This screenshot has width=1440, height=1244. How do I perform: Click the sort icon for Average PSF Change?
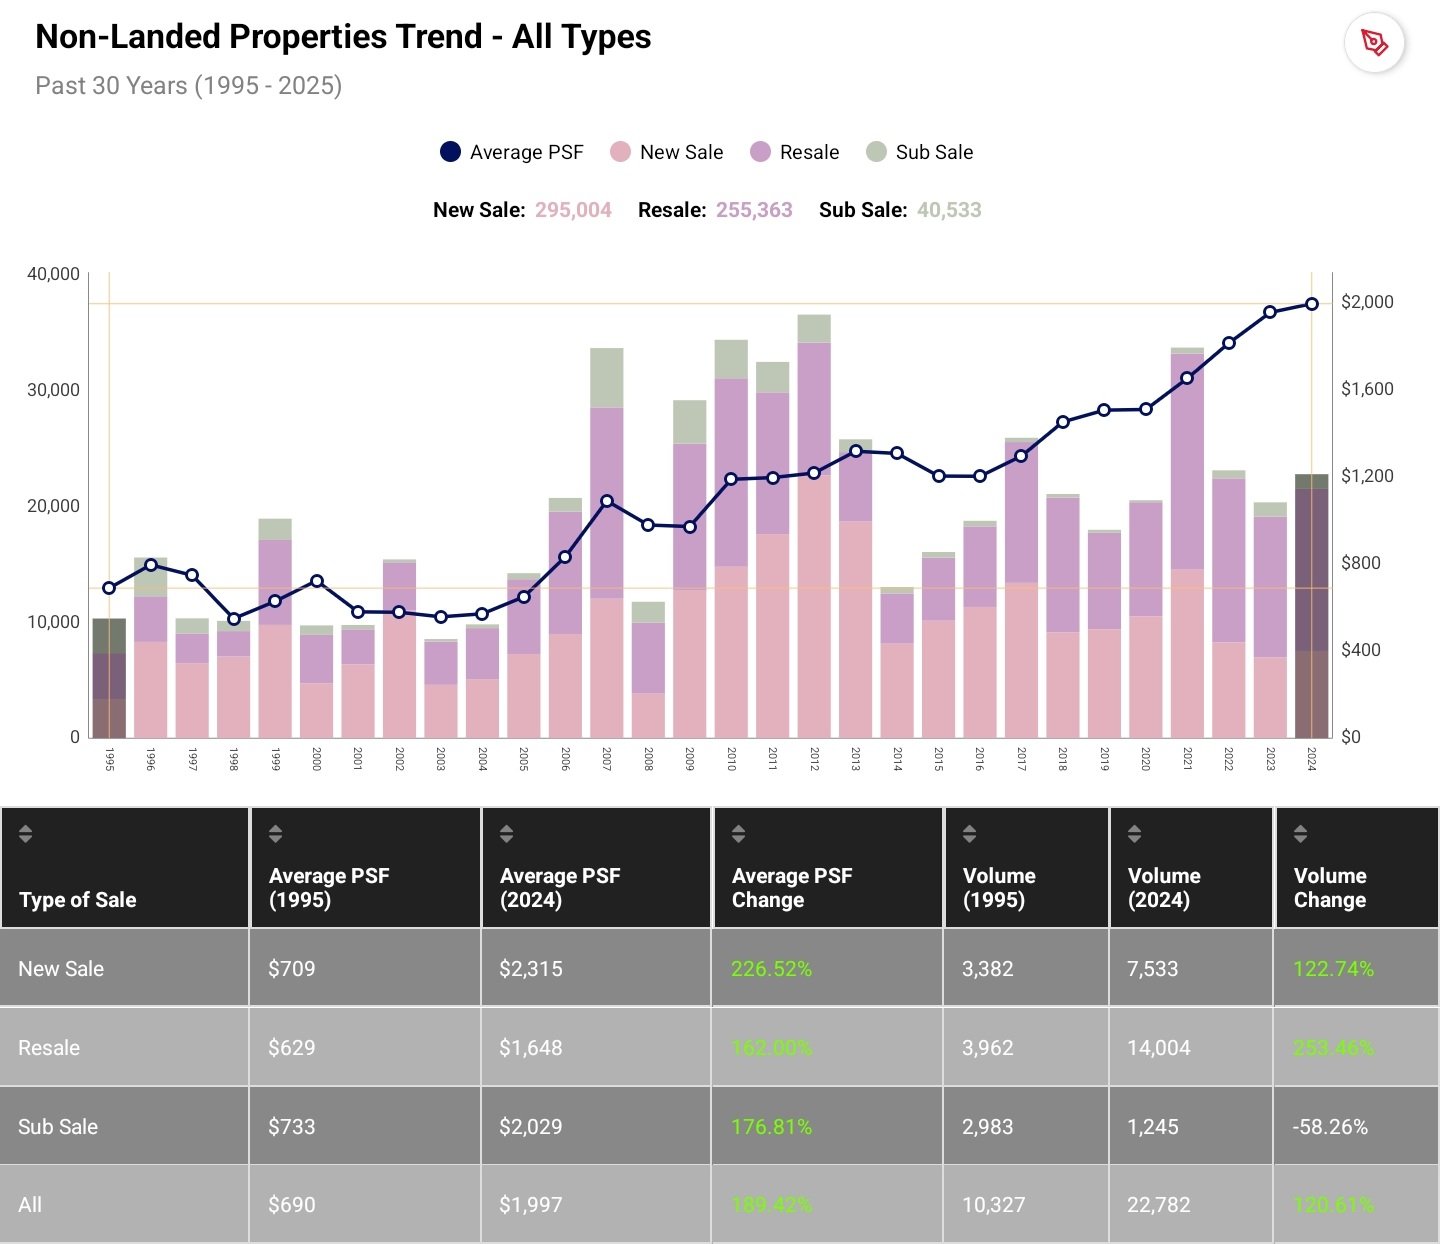738,831
